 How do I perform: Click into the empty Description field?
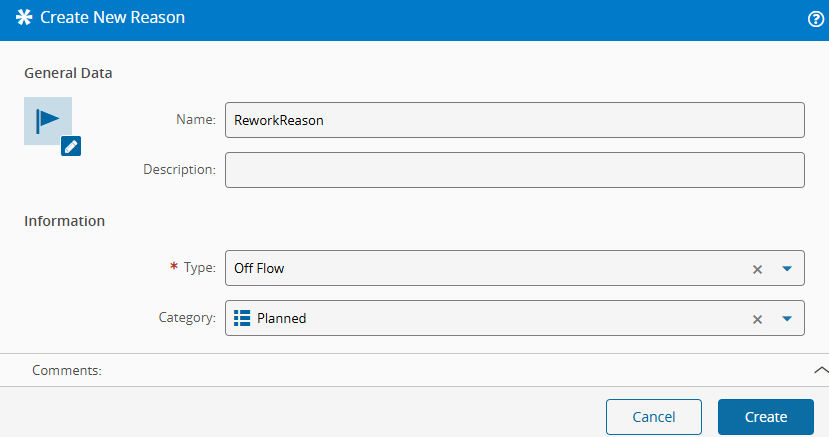point(515,170)
